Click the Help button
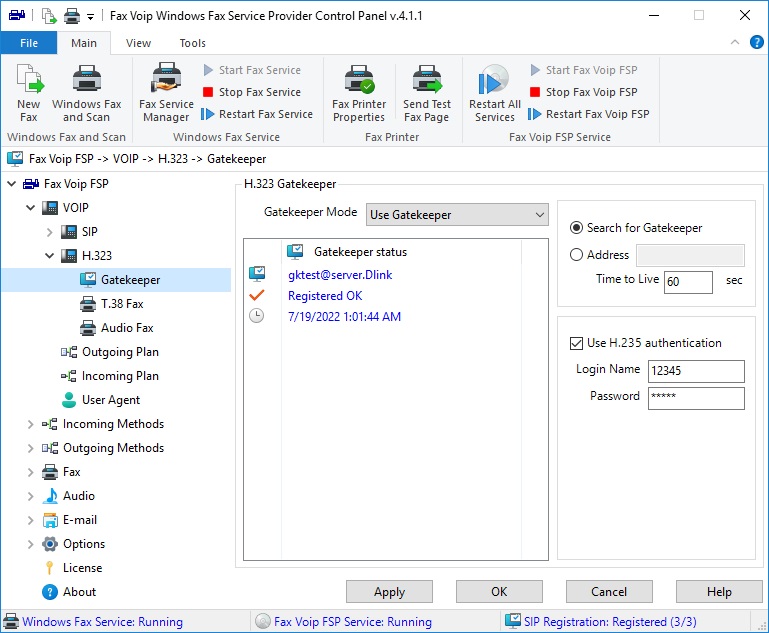The image size is (769, 633). [x=719, y=592]
